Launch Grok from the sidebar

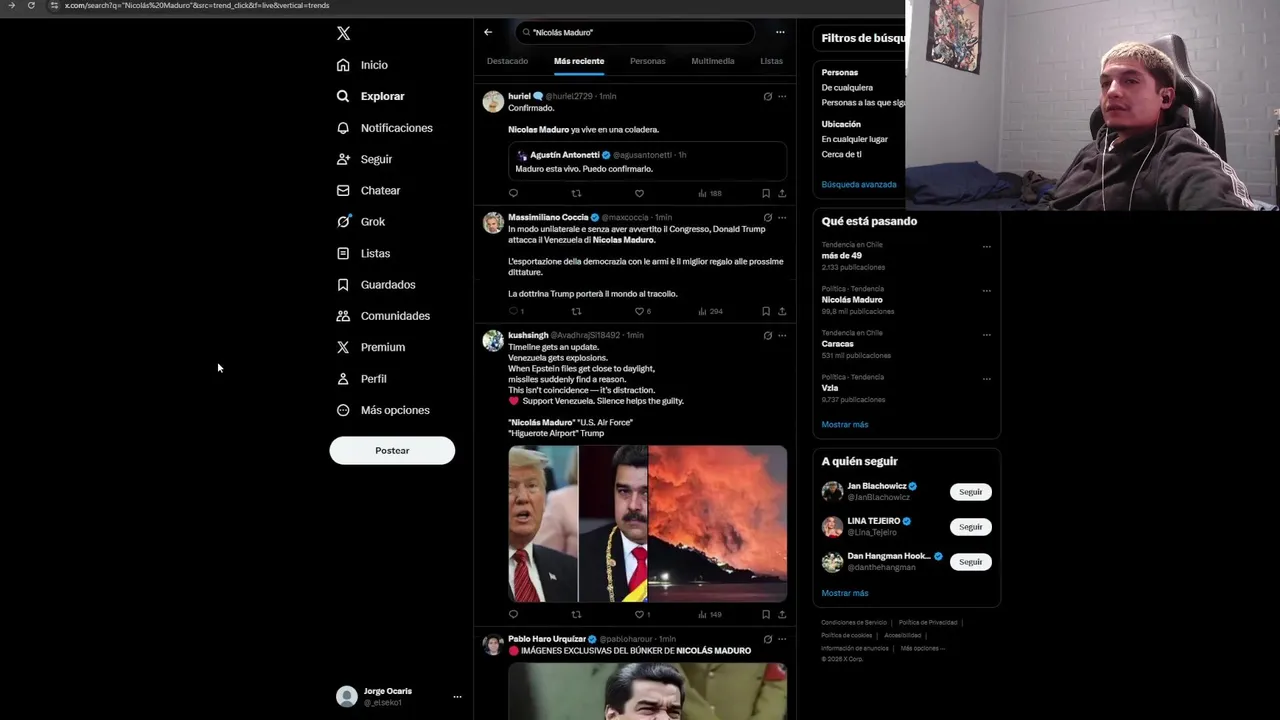(x=360, y=222)
